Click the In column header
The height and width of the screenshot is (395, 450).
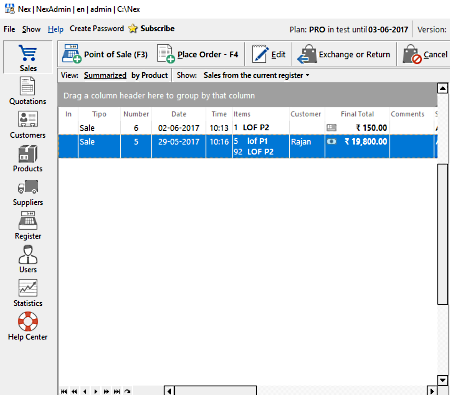[x=68, y=114]
